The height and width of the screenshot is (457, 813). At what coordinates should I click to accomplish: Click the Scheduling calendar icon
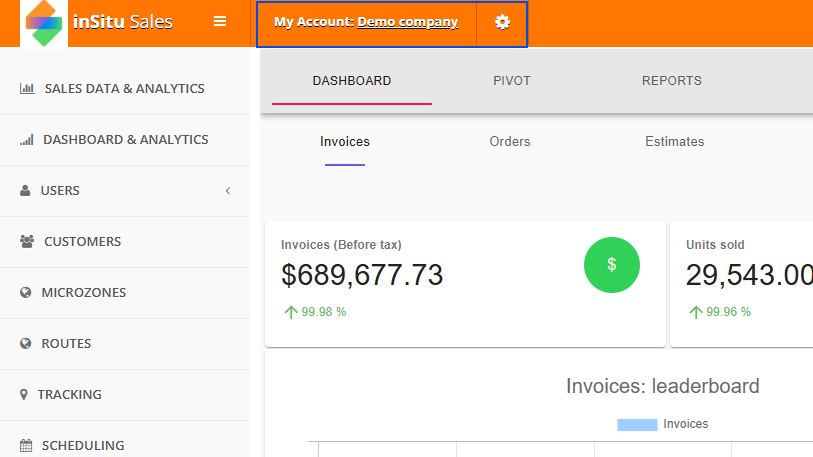pos(26,445)
